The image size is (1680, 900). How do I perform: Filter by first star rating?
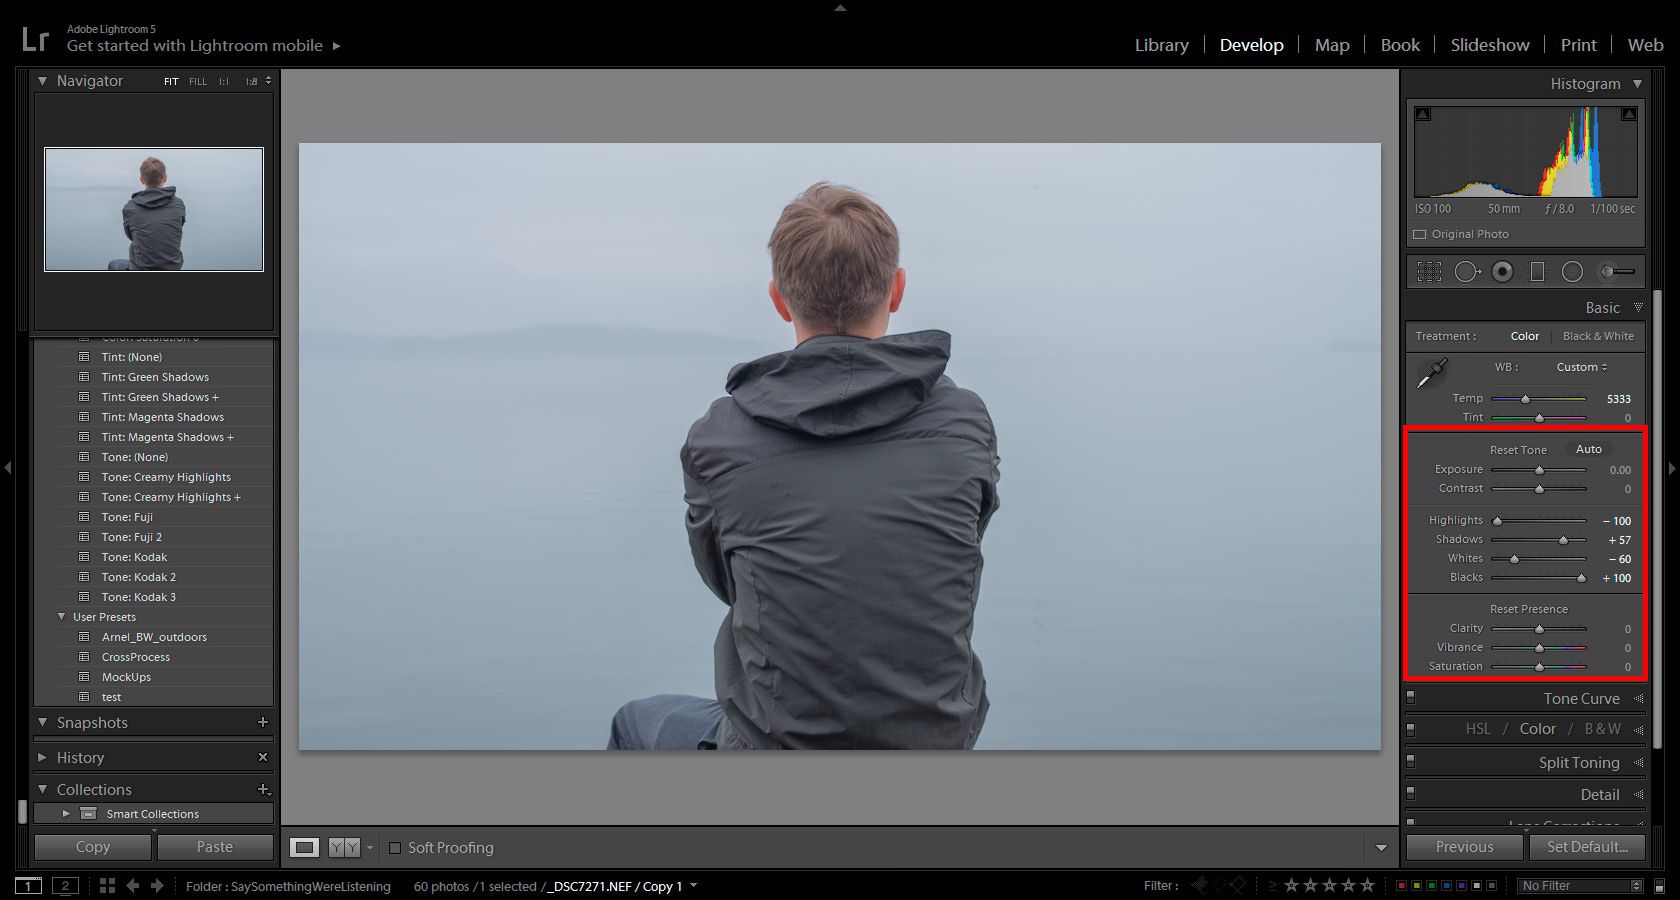1291,886
